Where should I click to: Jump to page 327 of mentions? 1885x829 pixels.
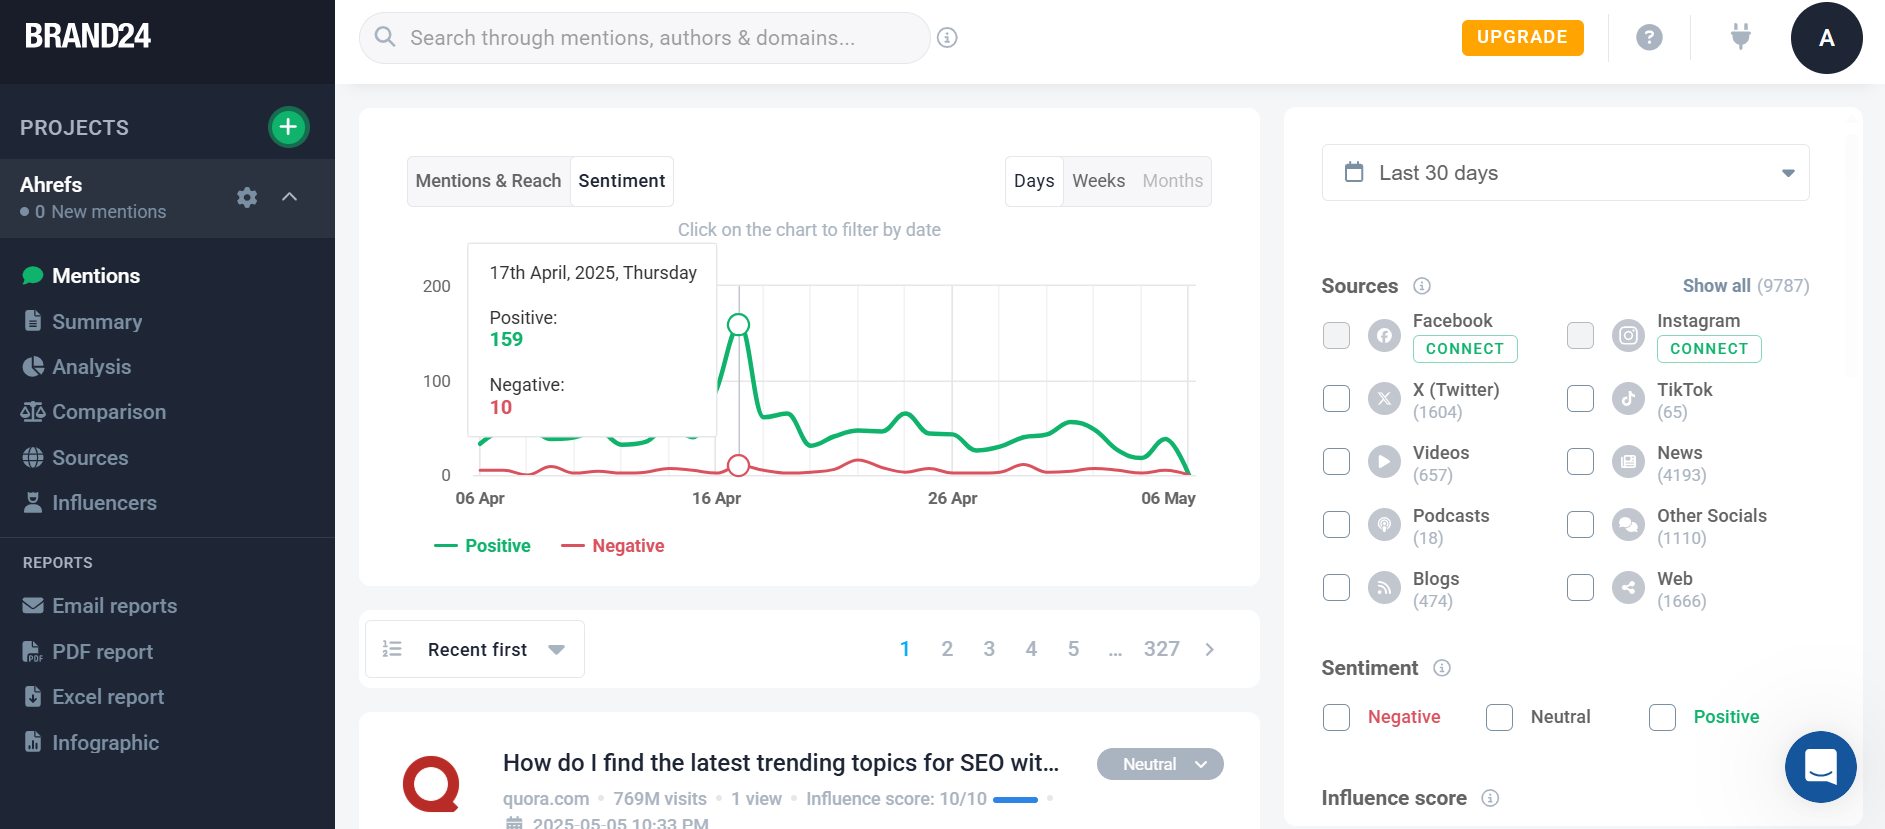(x=1162, y=649)
